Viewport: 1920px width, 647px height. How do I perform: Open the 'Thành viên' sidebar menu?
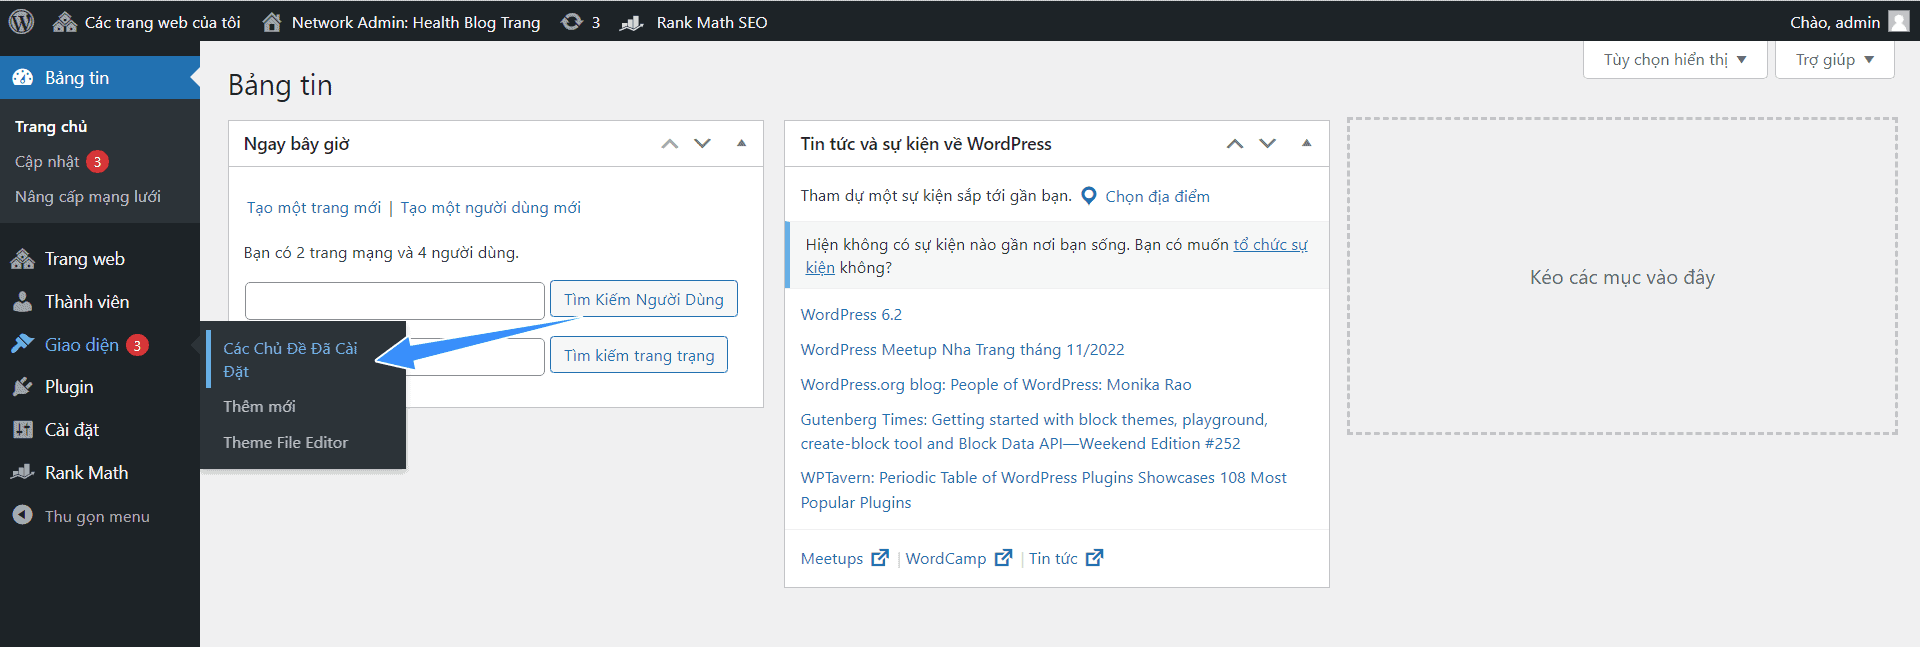click(100, 302)
